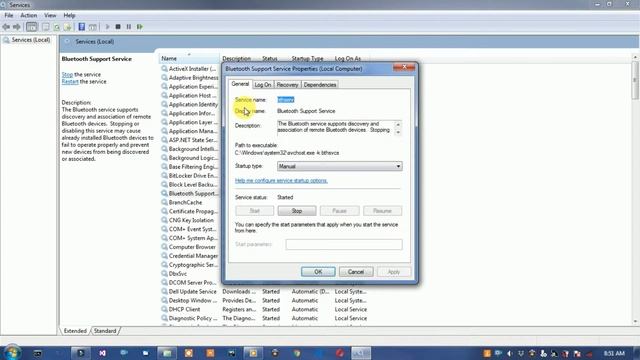Open the Startup type dropdown
The width and height of the screenshot is (640, 360).
(340, 166)
